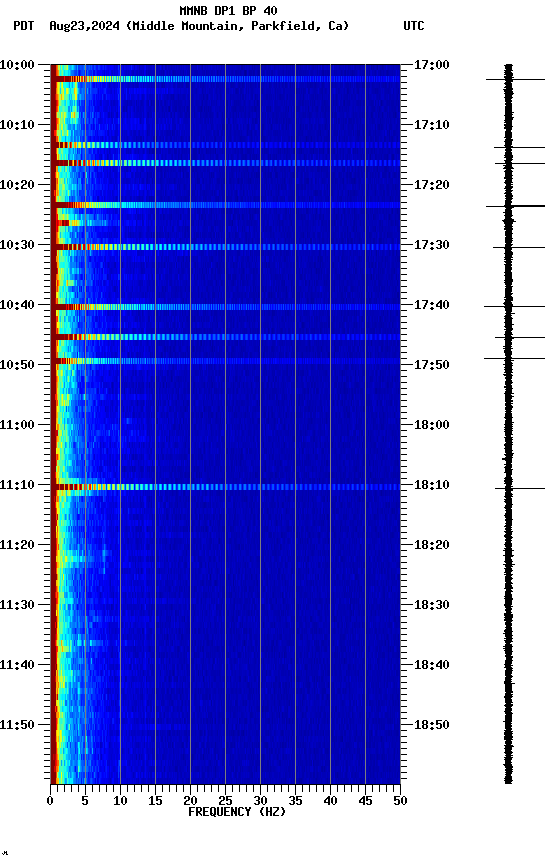The width and height of the screenshot is (552, 864).
Task: Click the broadband event band near 10:02
Action: [225, 79]
